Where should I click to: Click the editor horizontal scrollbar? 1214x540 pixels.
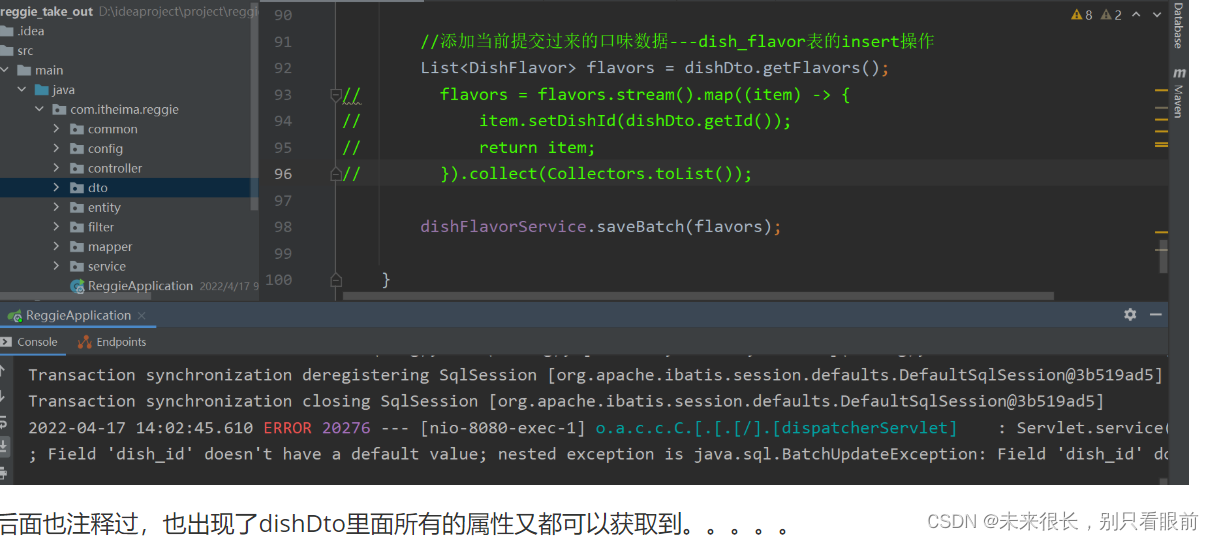698,296
